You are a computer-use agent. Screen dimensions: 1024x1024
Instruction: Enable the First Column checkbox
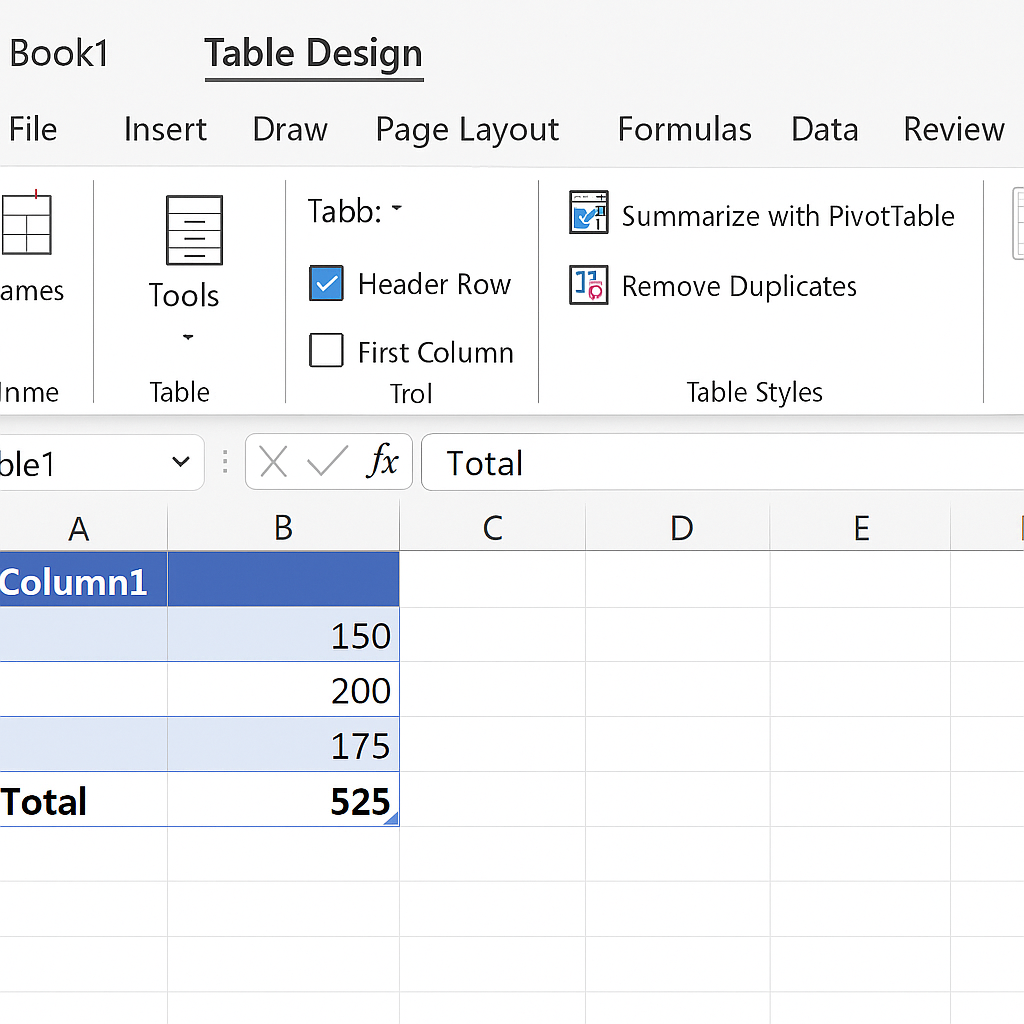click(327, 351)
